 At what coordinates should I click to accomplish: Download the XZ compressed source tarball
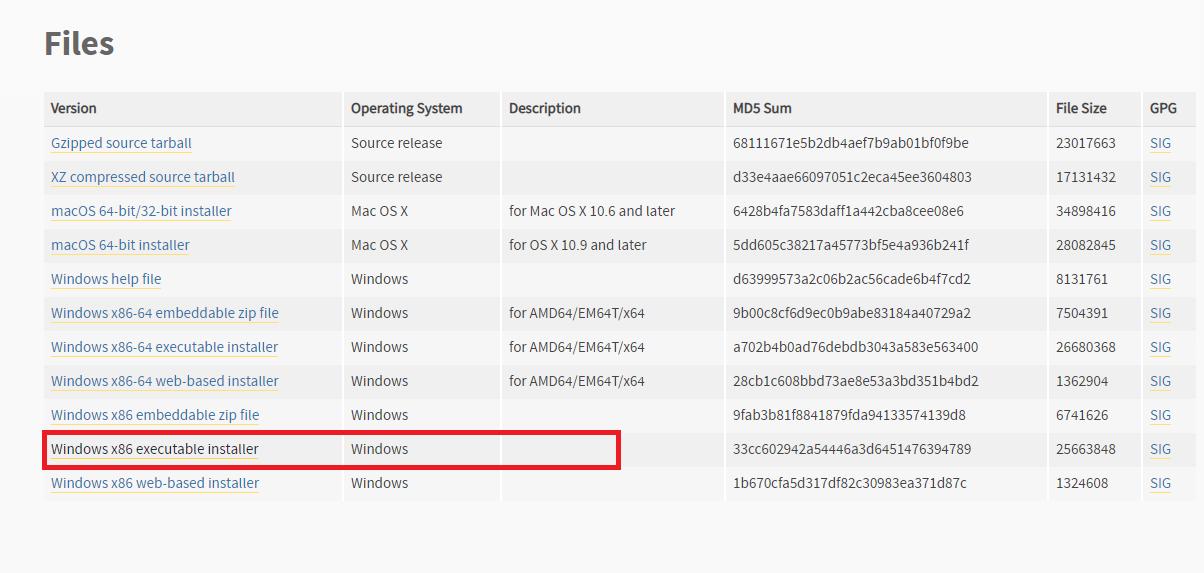pyautogui.click(x=143, y=177)
